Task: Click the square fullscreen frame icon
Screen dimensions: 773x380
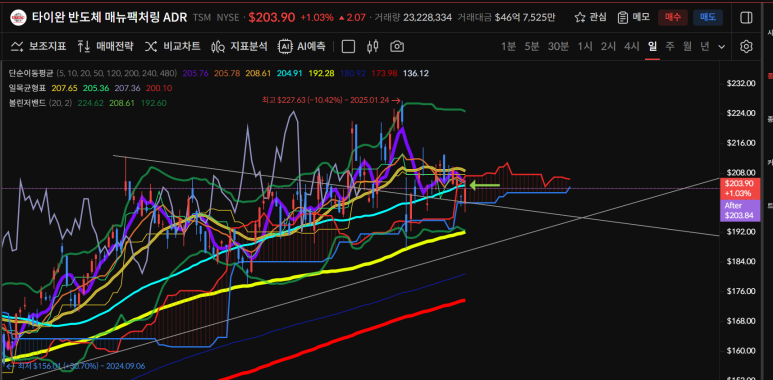Action: coord(349,47)
